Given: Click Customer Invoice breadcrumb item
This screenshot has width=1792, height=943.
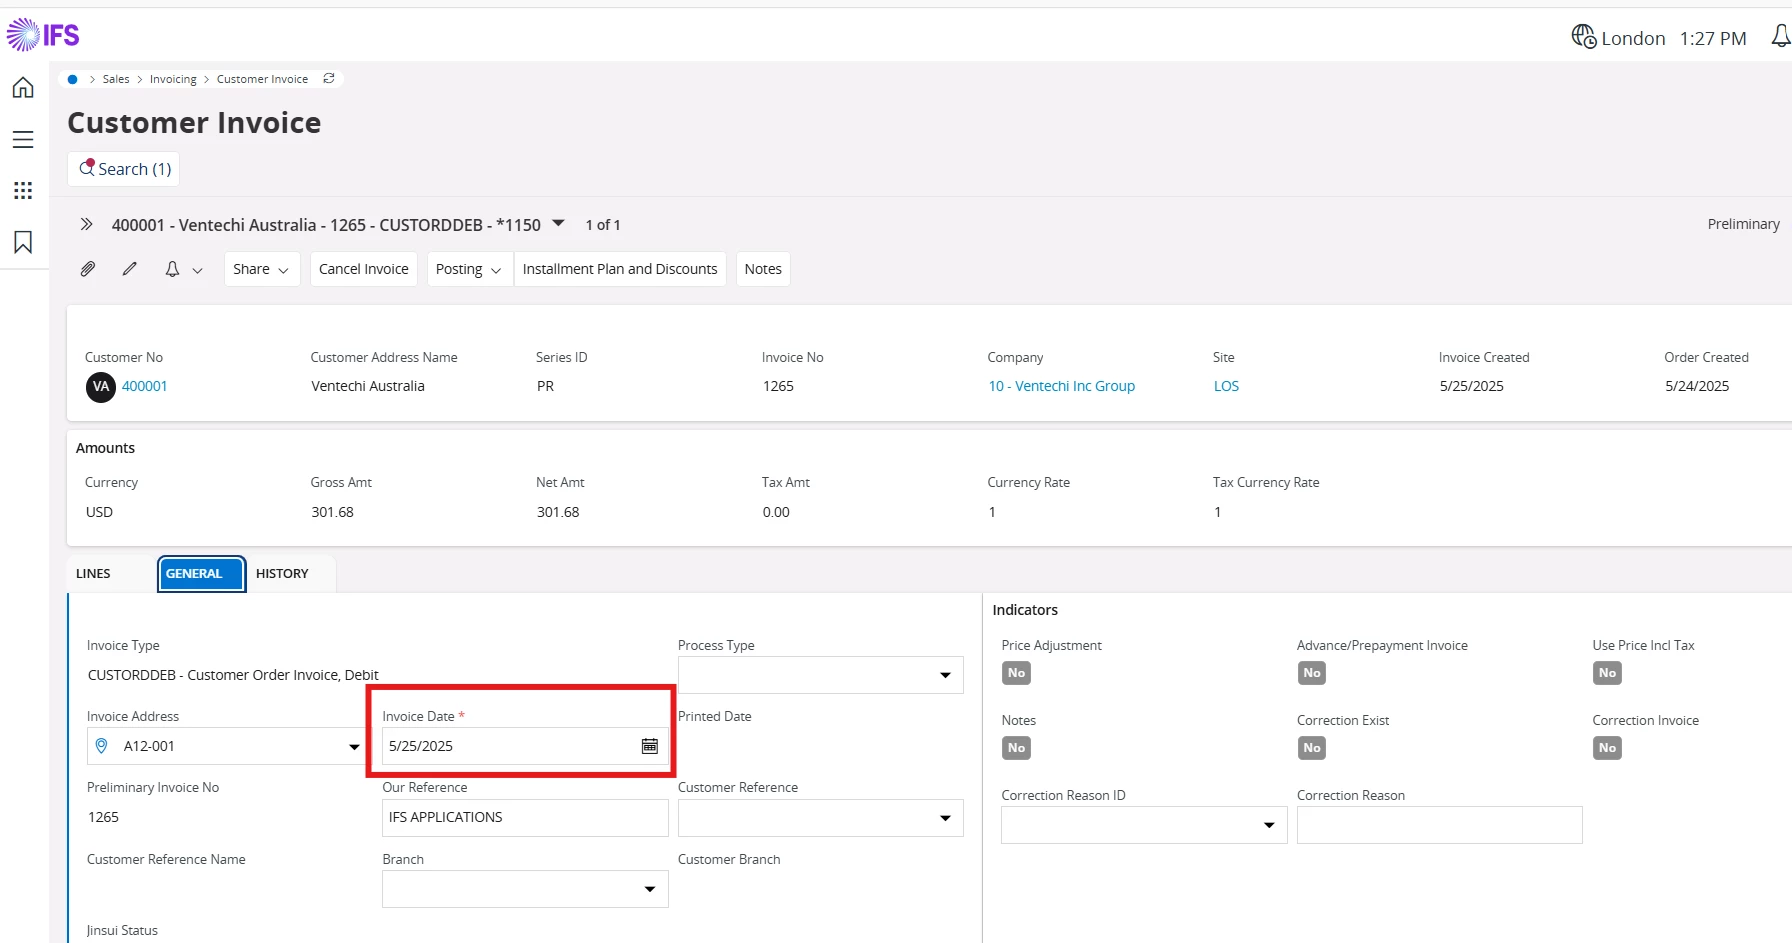Looking at the screenshot, I should [x=262, y=79].
